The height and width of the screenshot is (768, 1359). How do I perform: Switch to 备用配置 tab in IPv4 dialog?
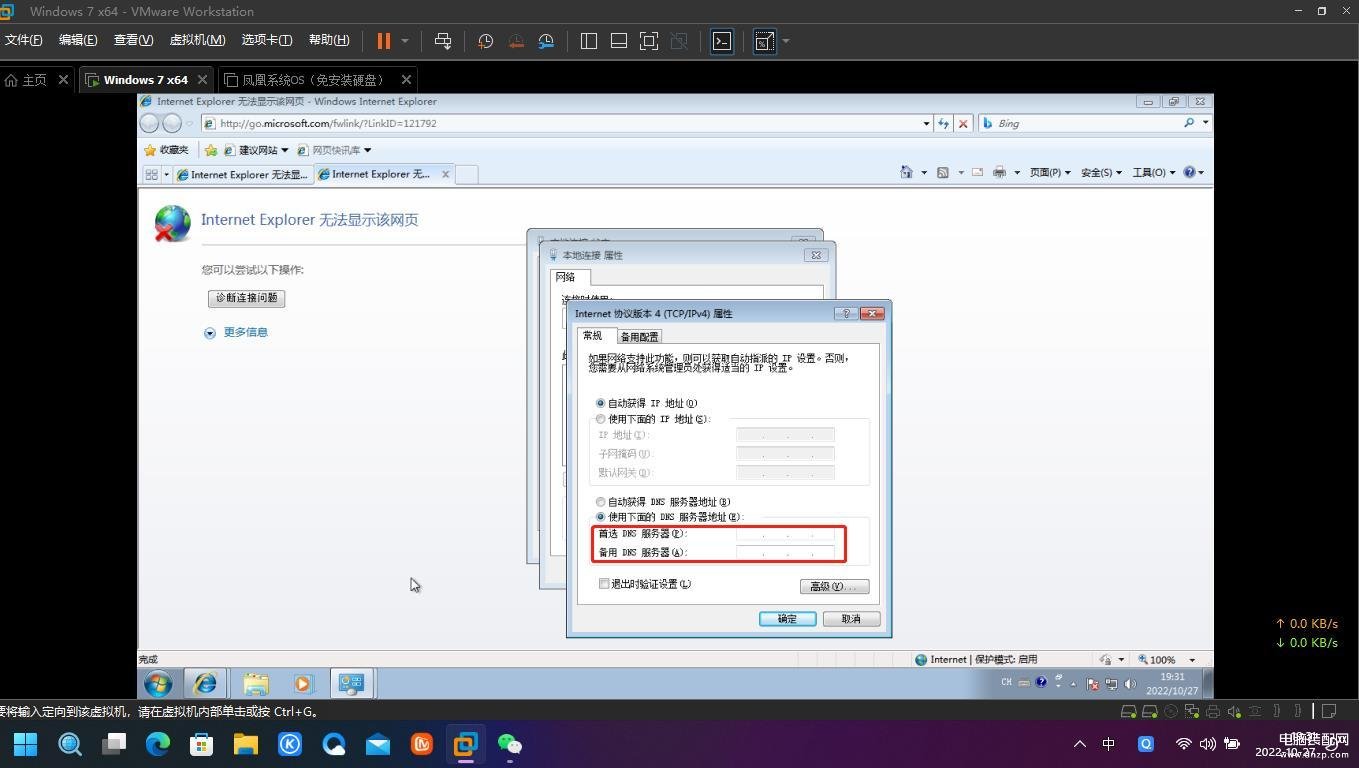pos(639,336)
